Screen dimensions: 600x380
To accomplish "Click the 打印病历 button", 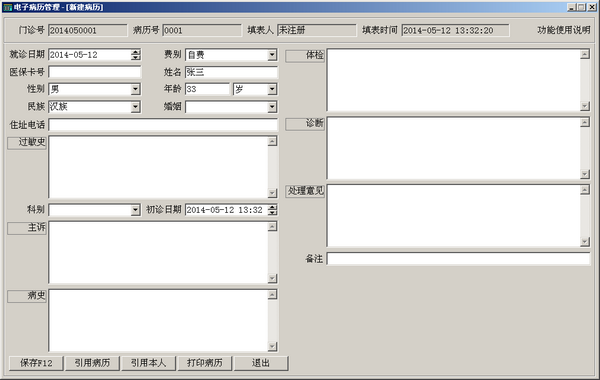I will click(x=205, y=363).
